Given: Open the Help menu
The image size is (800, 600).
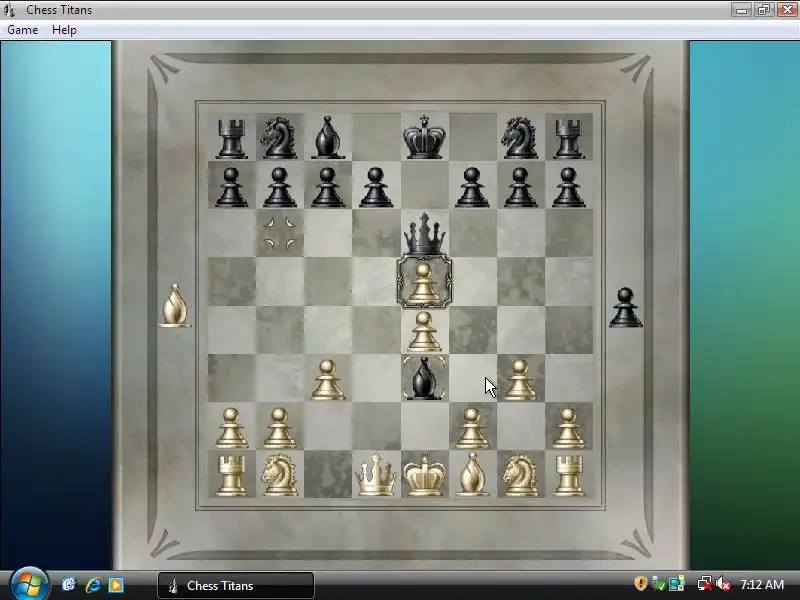Looking at the screenshot, I should coord(64,30).
